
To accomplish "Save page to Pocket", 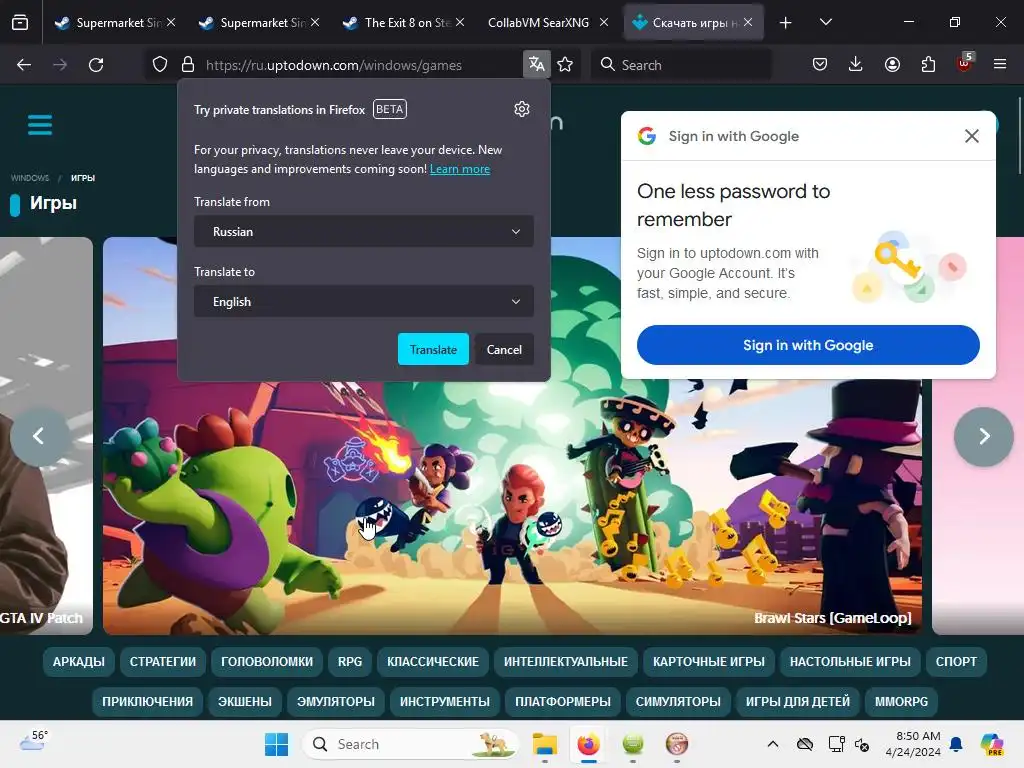I will tap(820, 64).
